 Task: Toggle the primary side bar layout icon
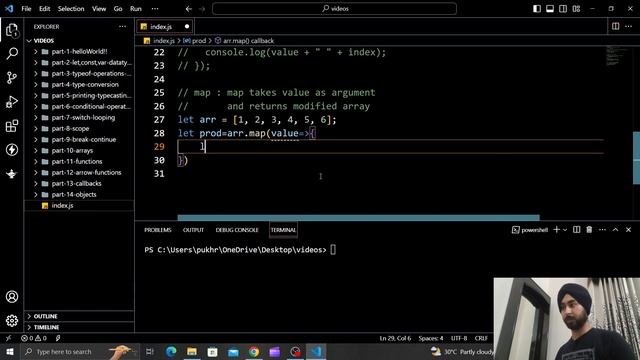[537, 9]
